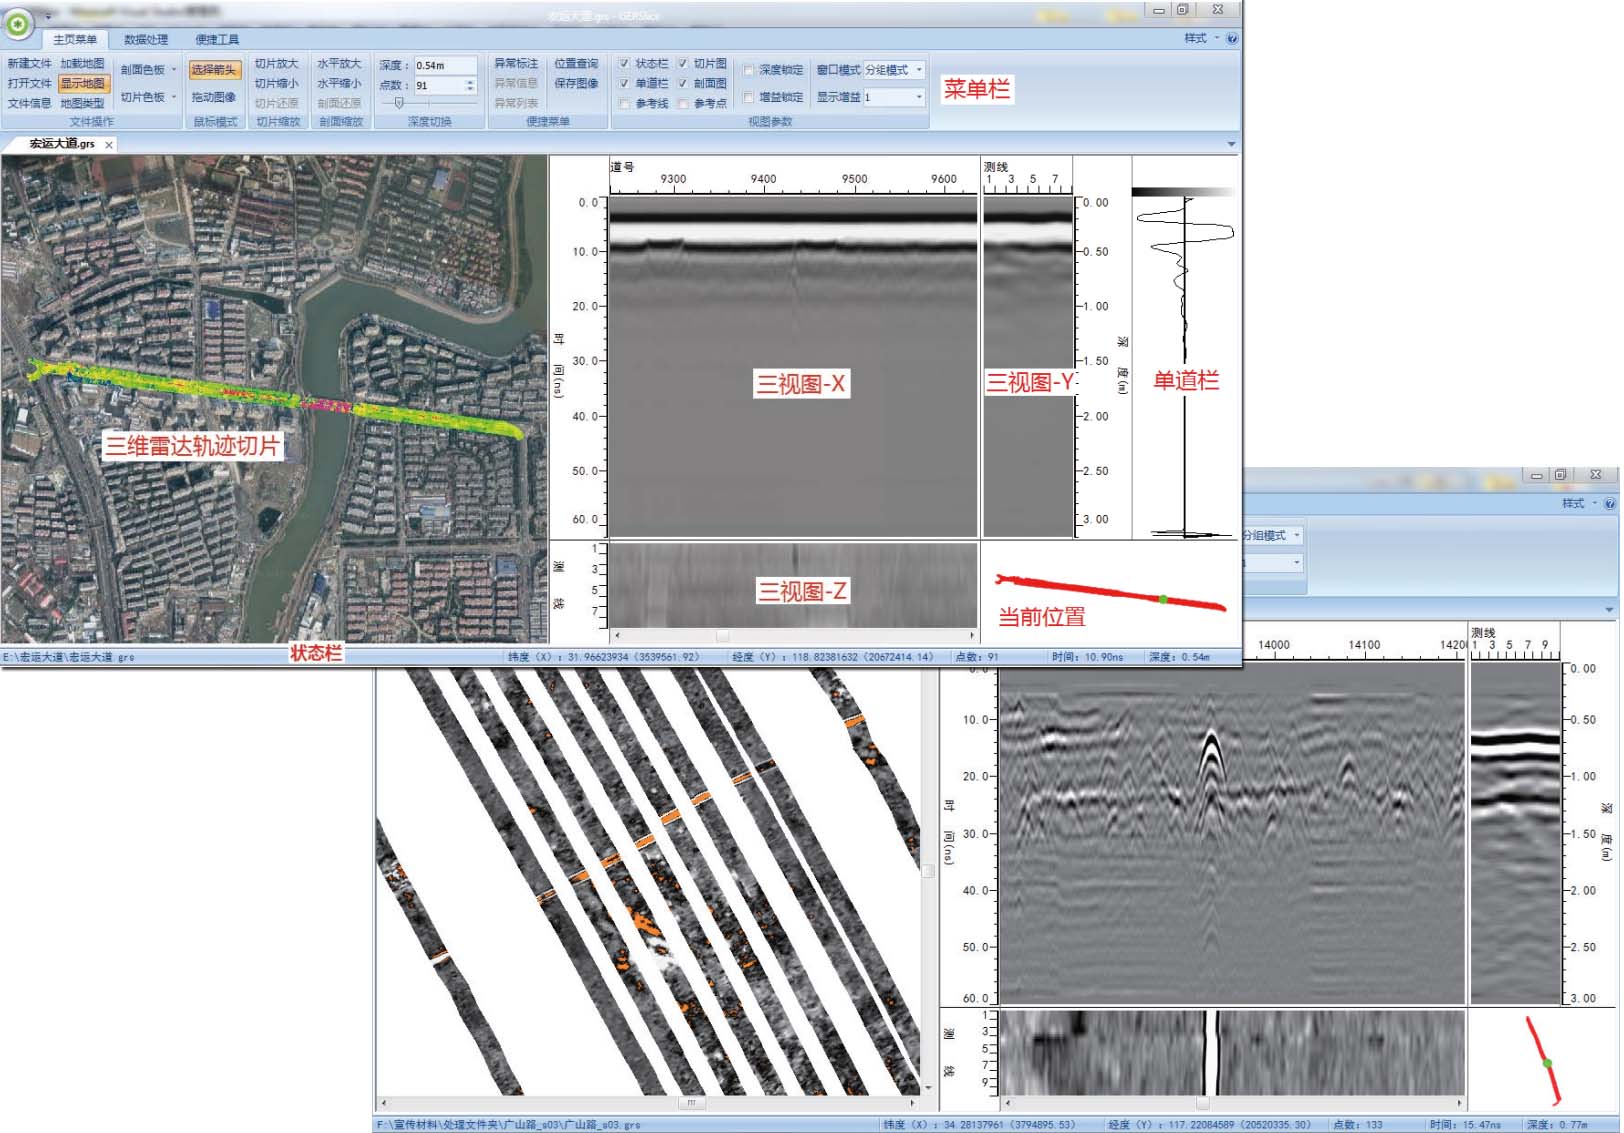Expand the 窗口模式 window mode dropdown

click(x=919, y=70)
